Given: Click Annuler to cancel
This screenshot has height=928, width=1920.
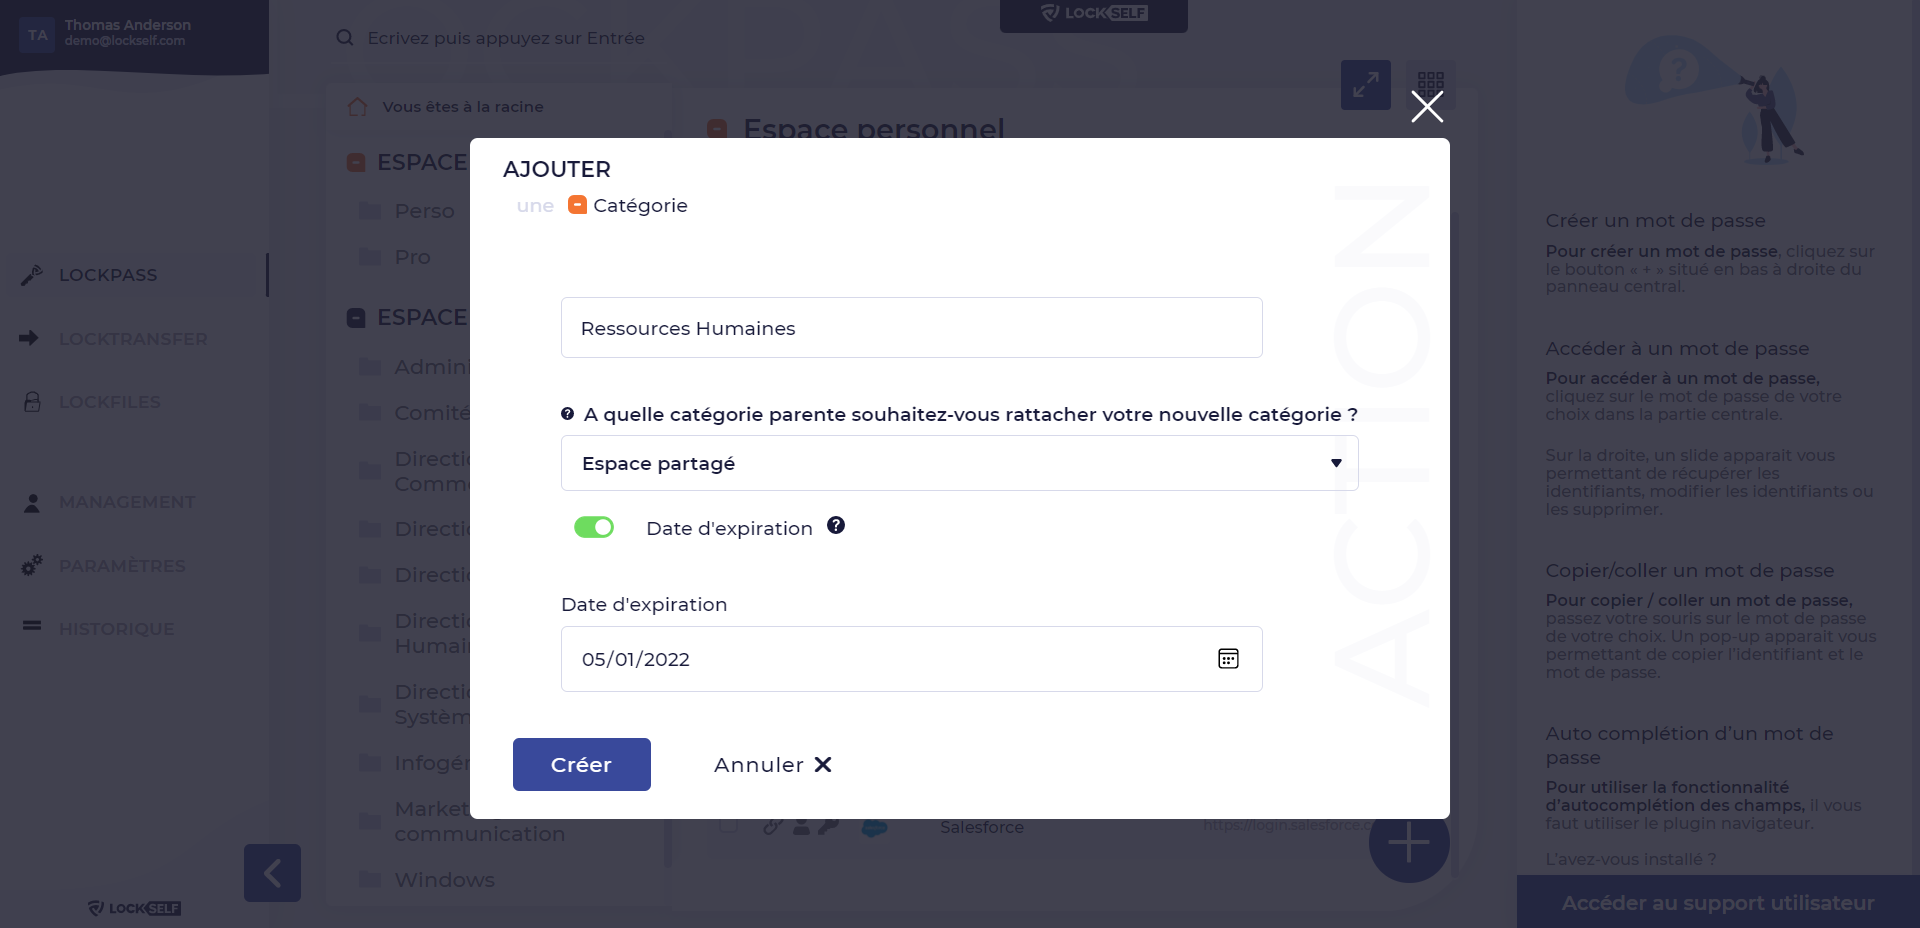Looking at the screenshot, I should (772, 765).
